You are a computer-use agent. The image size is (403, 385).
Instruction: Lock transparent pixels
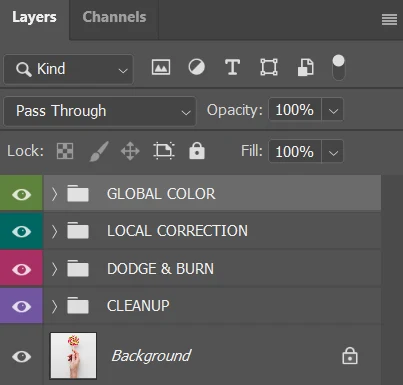65,151
